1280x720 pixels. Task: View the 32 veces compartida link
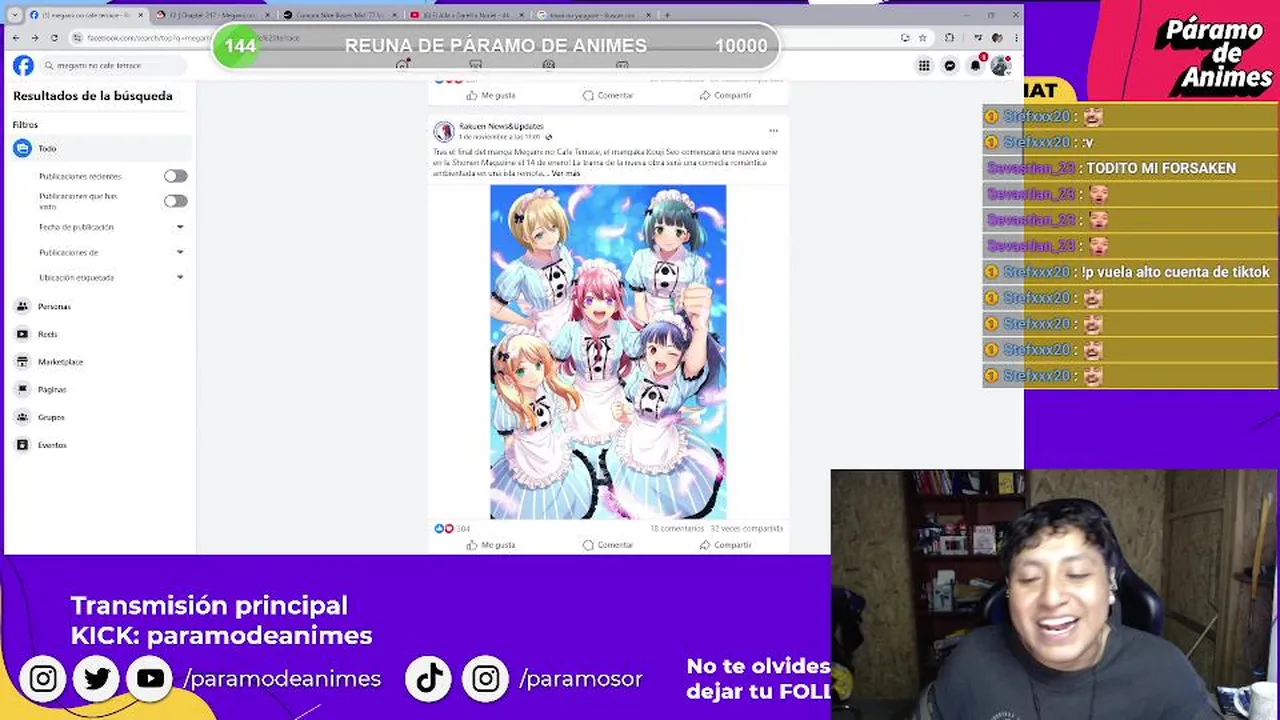746,528
